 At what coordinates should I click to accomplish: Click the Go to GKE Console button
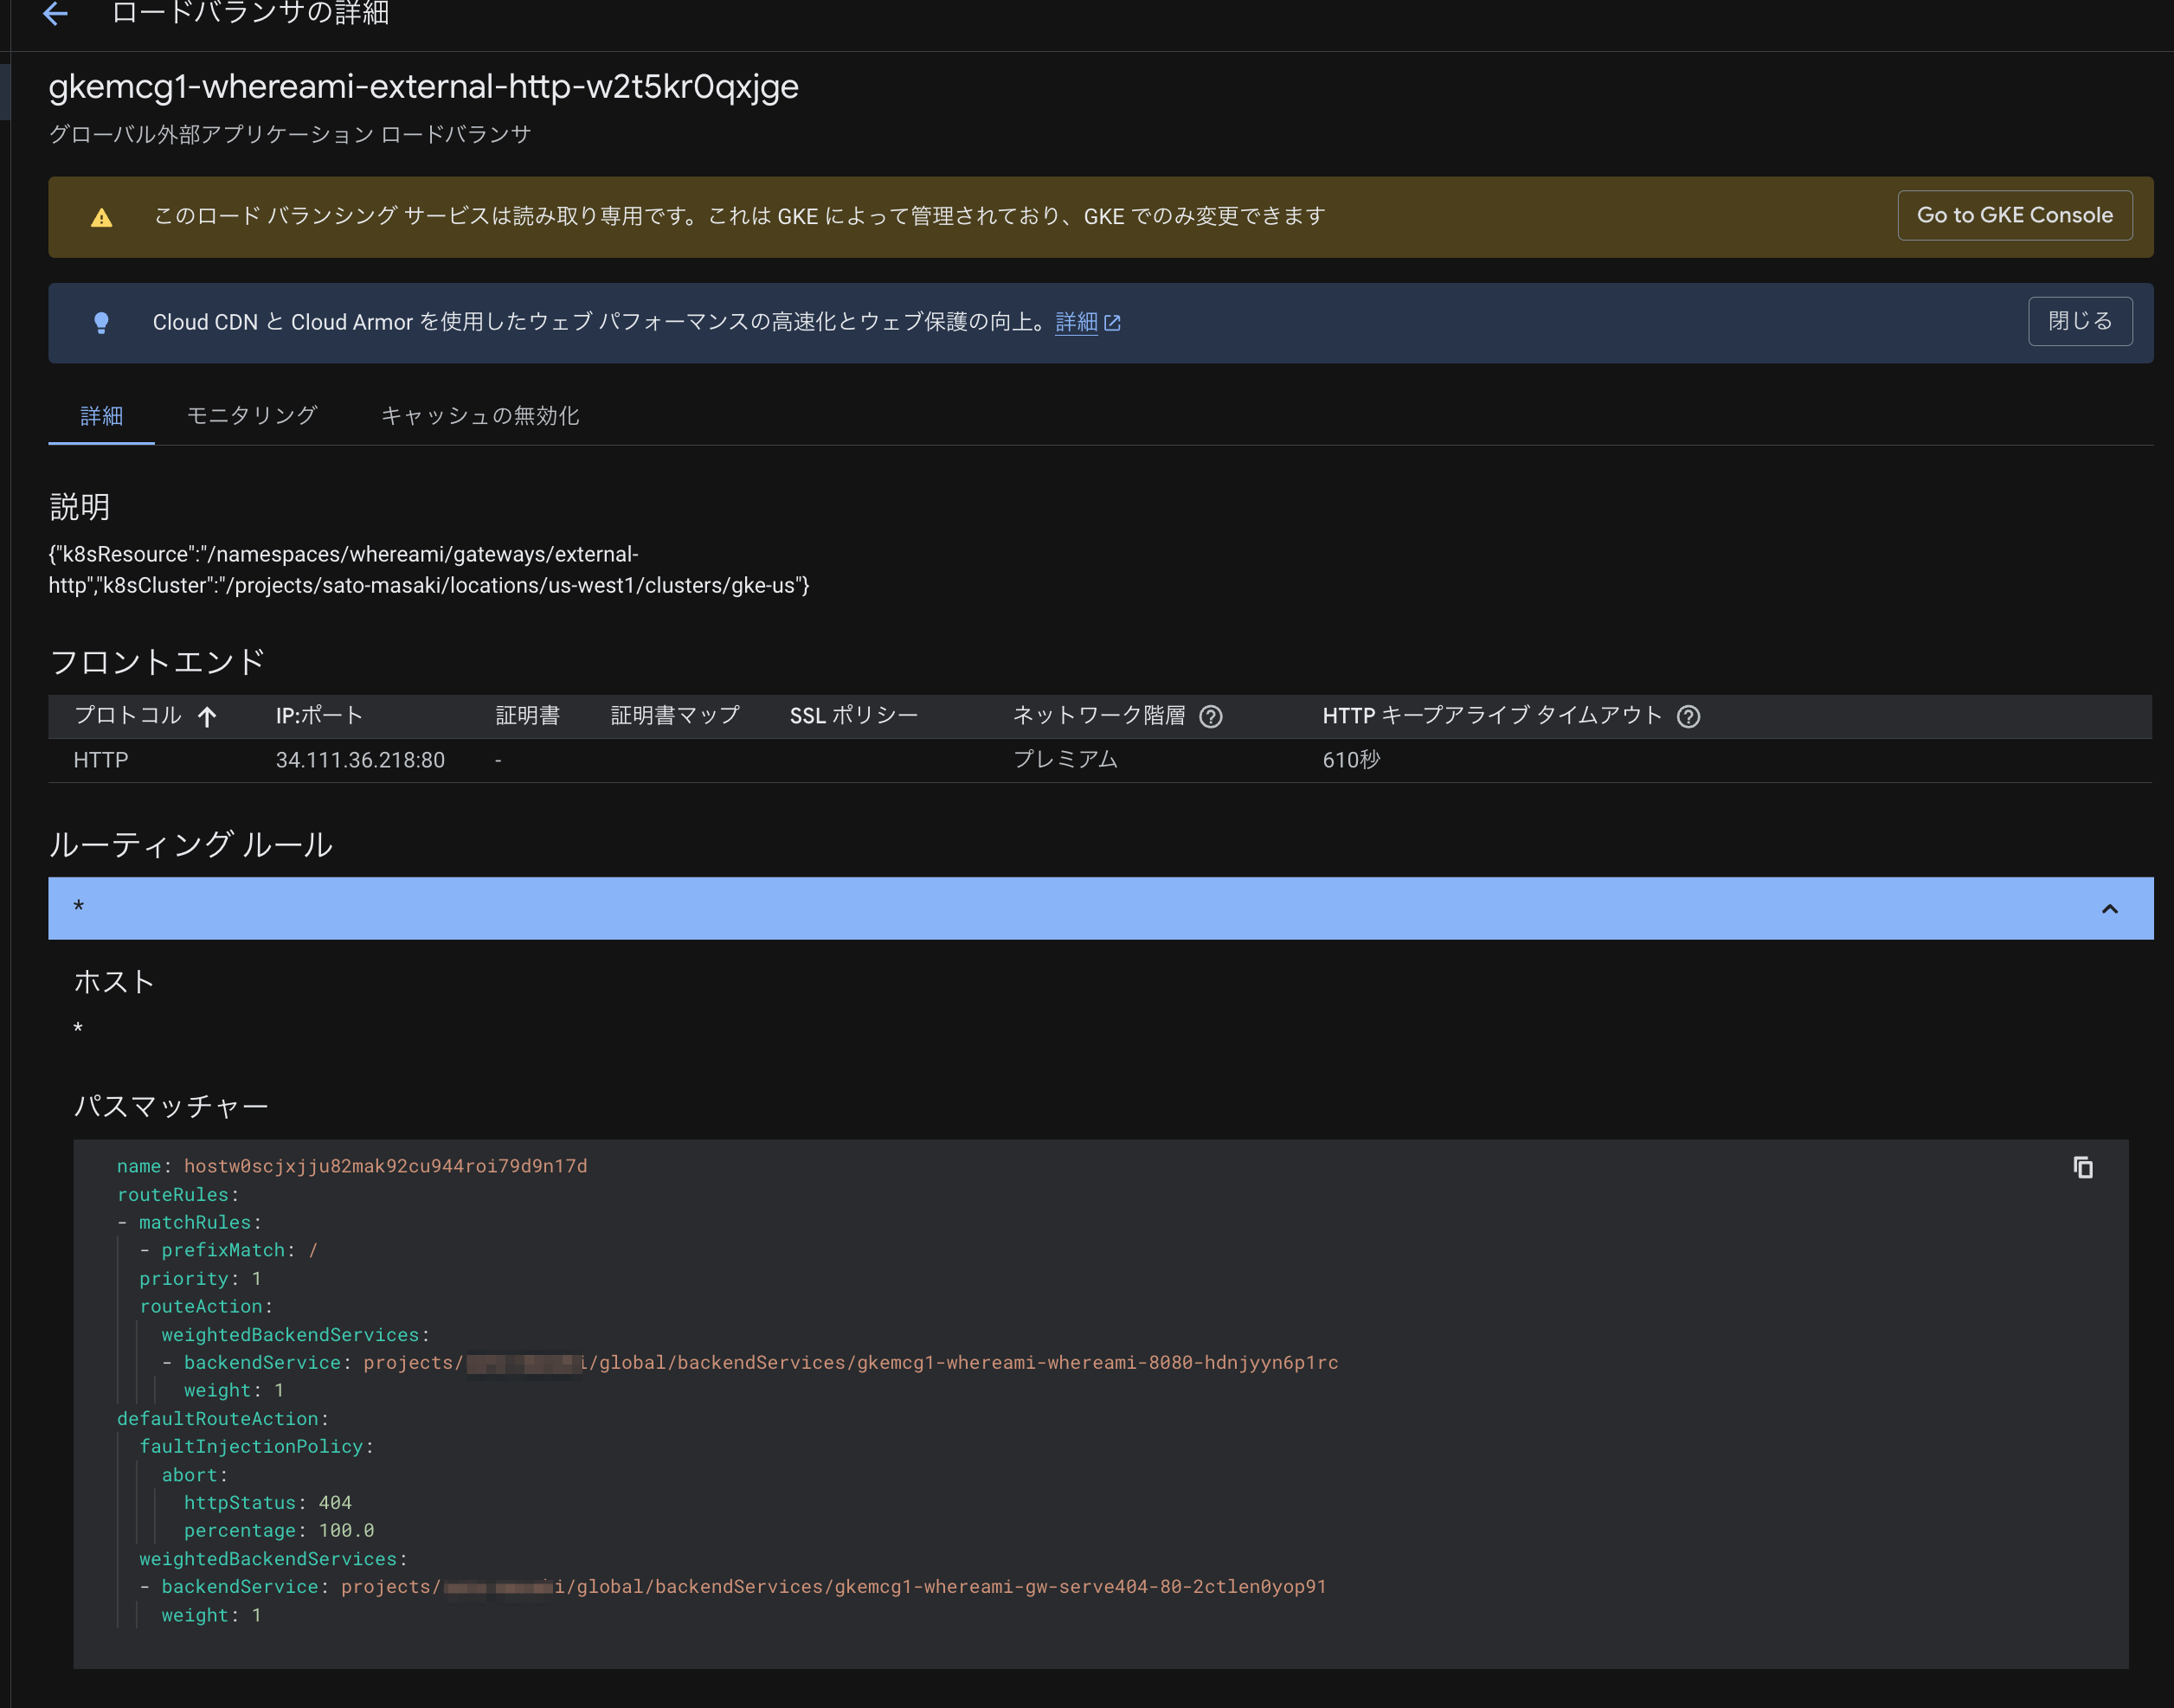tap(2014, 215)
